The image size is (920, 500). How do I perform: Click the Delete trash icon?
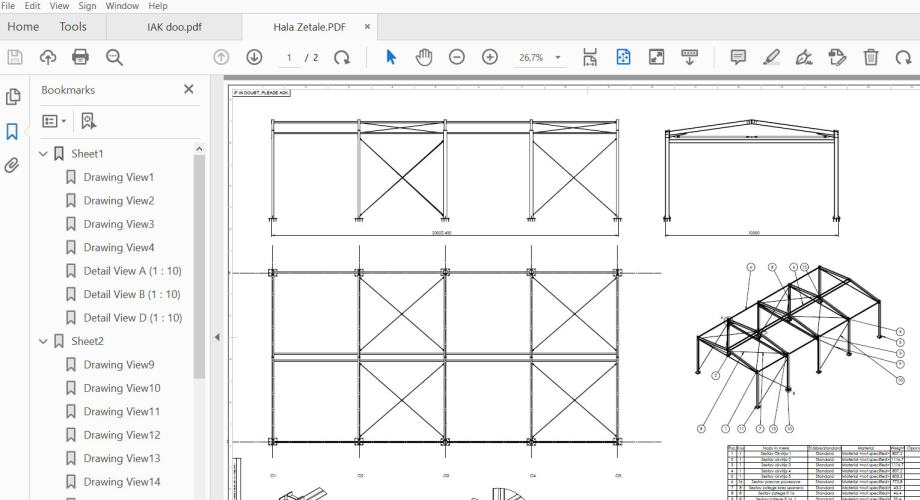click(x=871, y=58)
